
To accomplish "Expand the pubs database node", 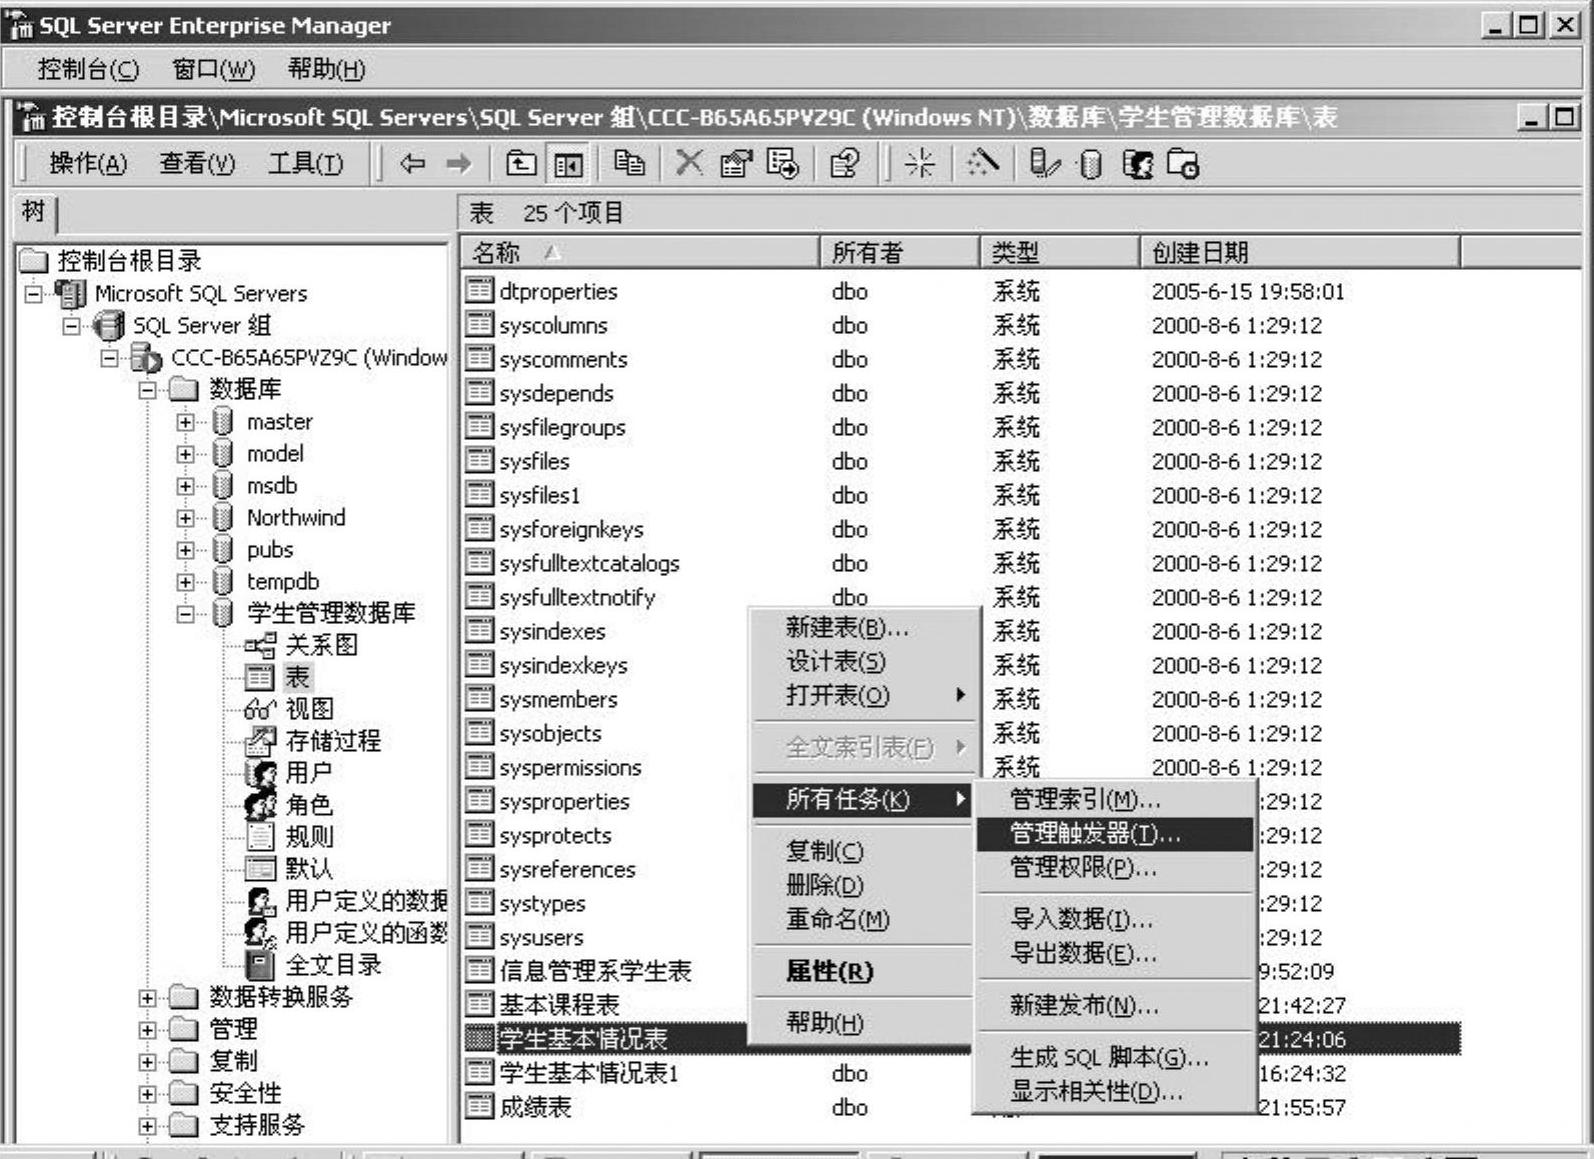I will point(185,550).
